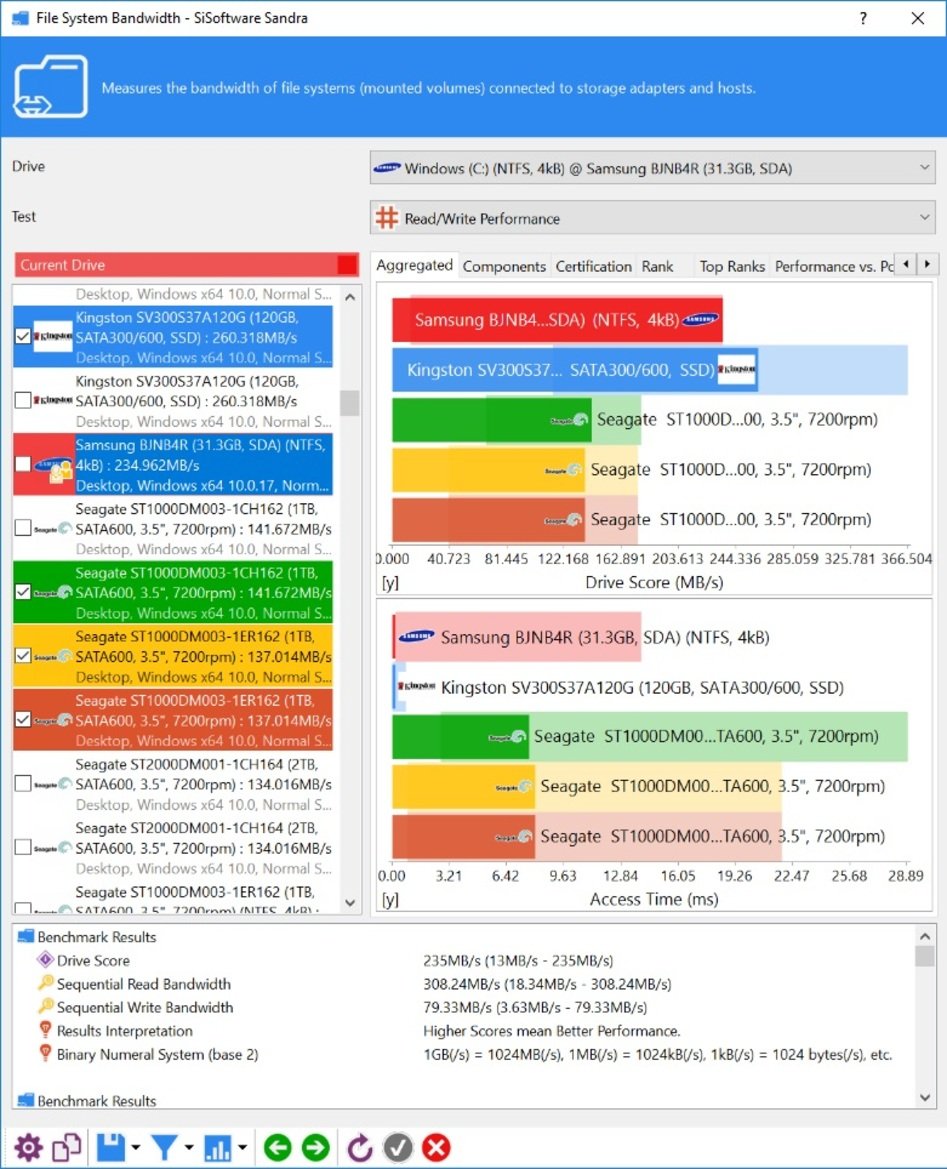Click the red Current Drive color swatch

347,265
